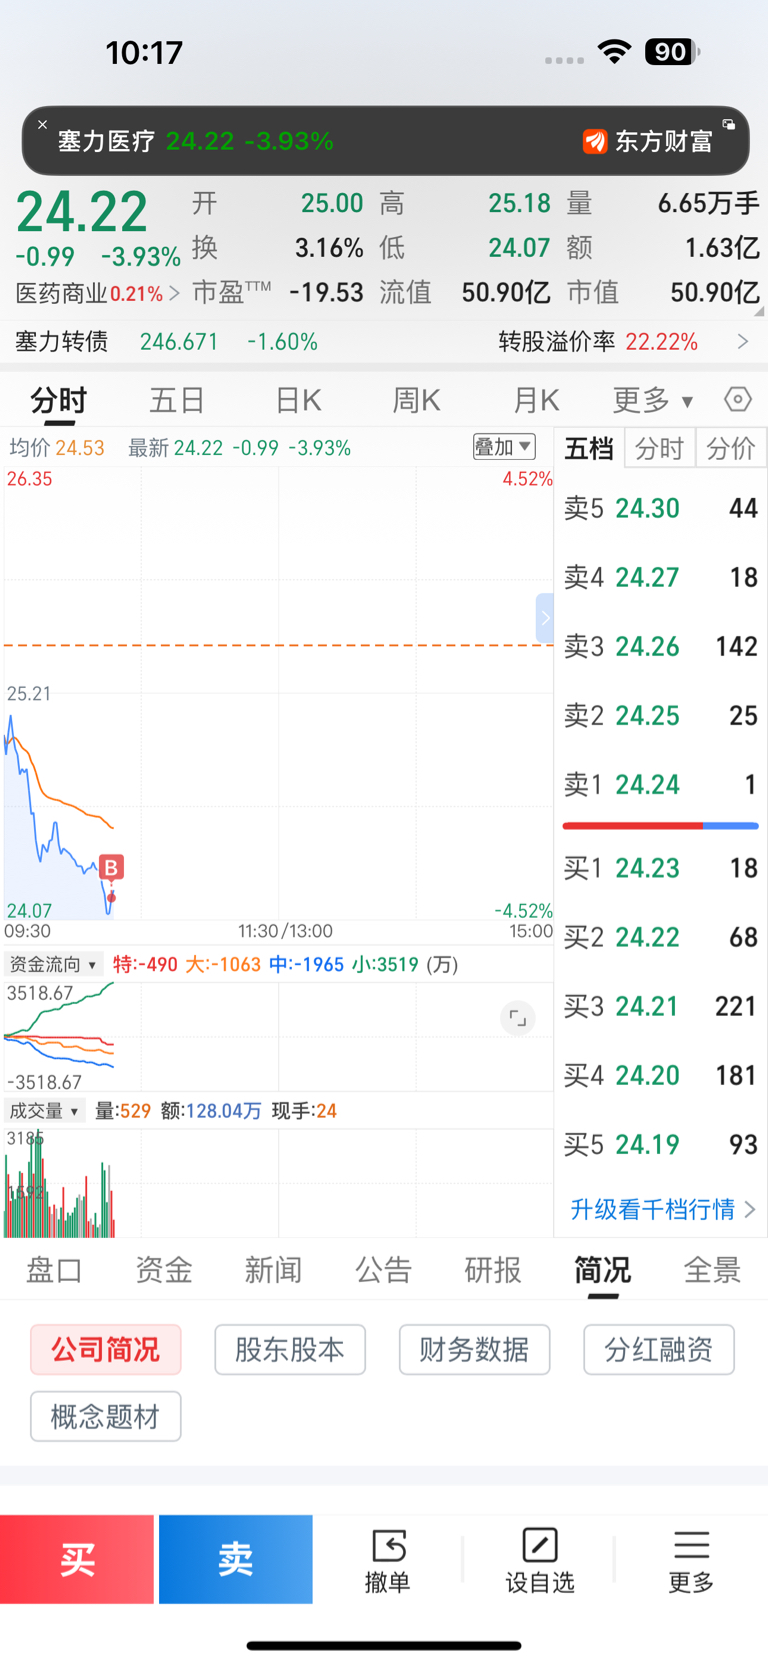
Task: Open the 全景 section tab
Action: [x=712, y=1270]
